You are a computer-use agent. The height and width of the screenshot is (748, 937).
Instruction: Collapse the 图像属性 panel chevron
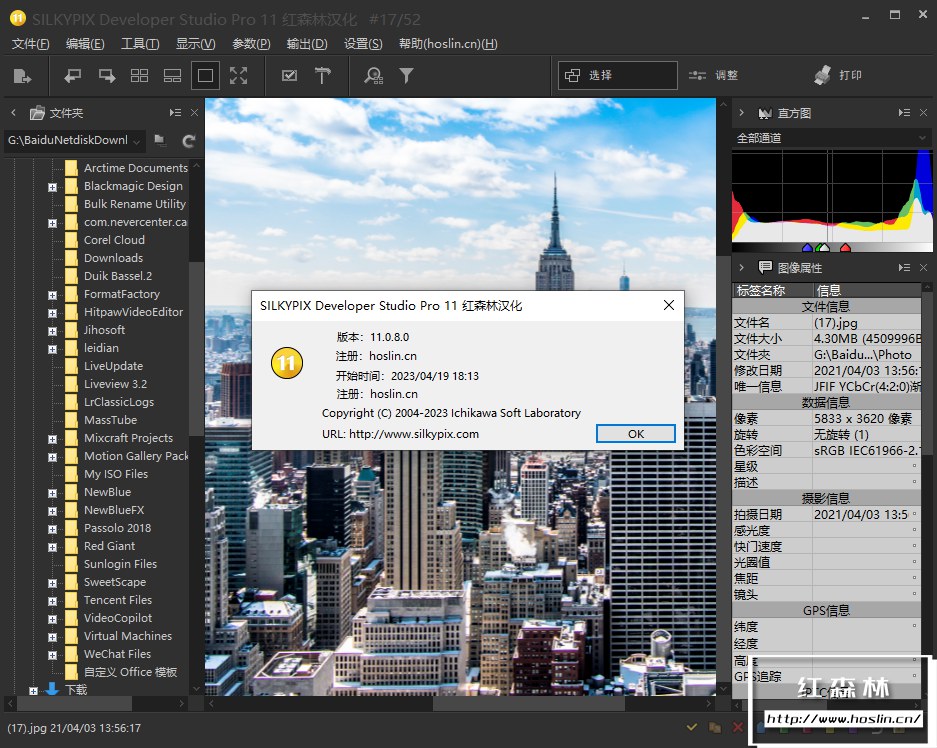[x=742, y=267]
